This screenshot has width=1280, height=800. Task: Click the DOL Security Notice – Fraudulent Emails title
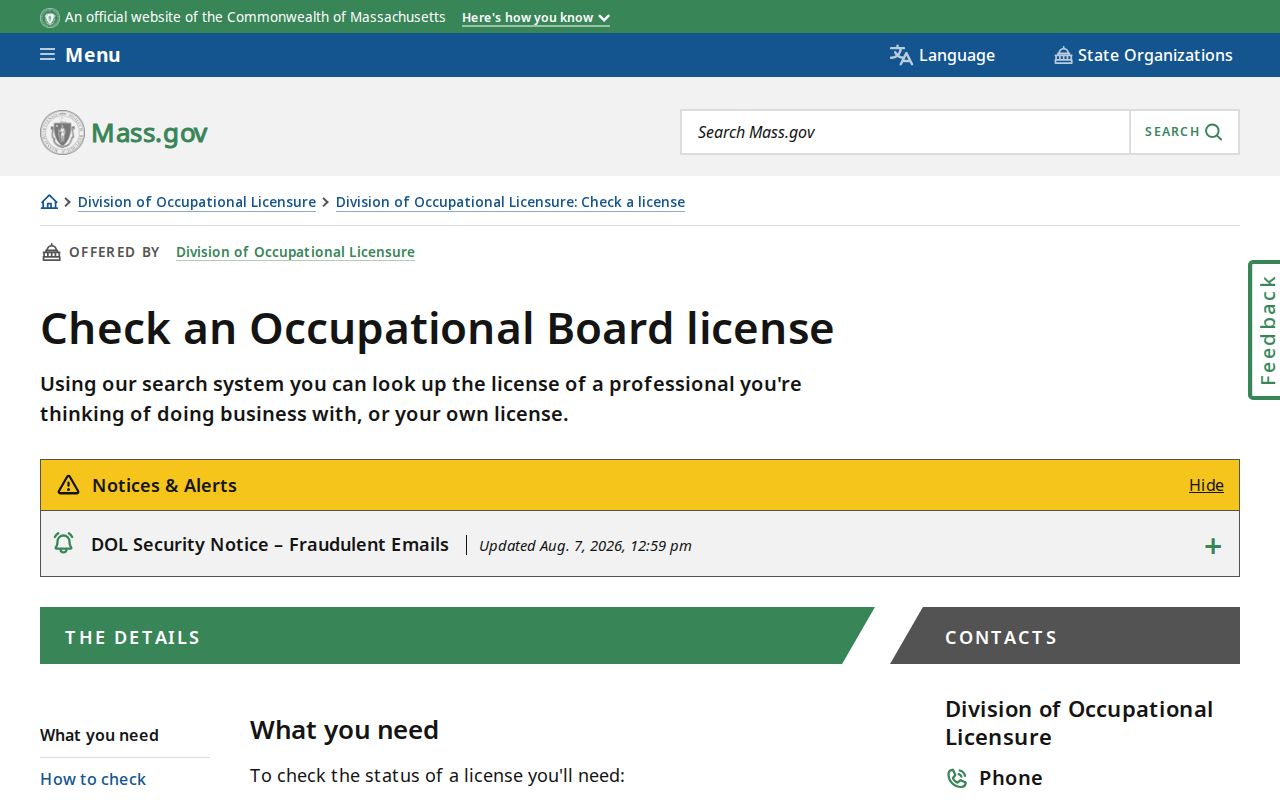click(270, 544)
